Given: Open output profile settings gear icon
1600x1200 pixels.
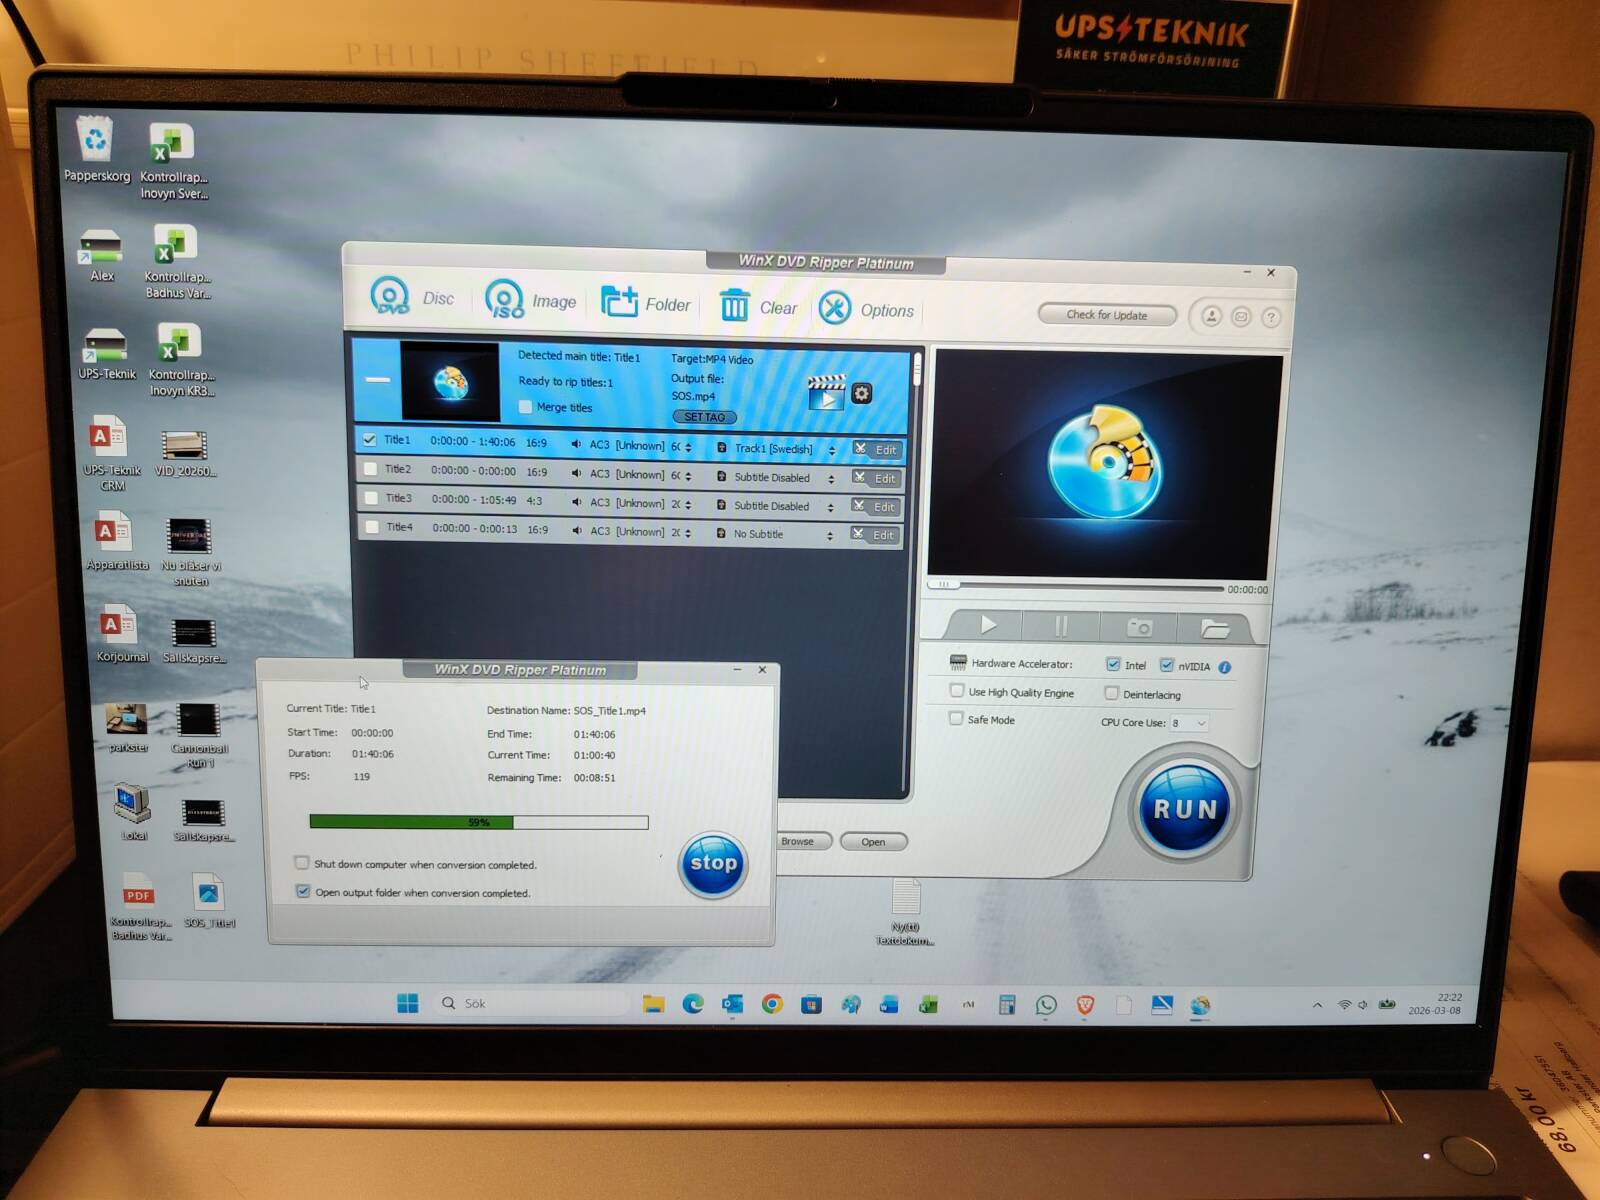Looking at the screenshot, I should tap(862, 394).
